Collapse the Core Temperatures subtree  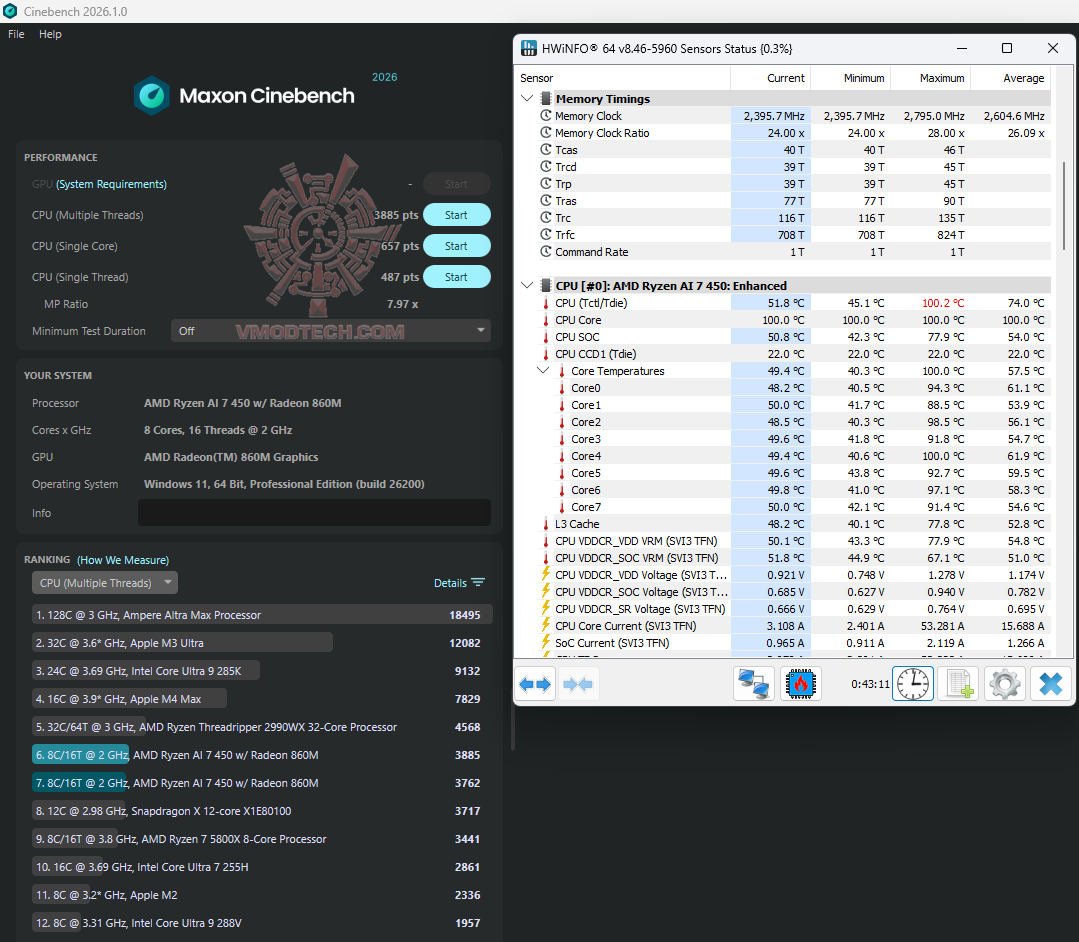[x=543, y=371]
